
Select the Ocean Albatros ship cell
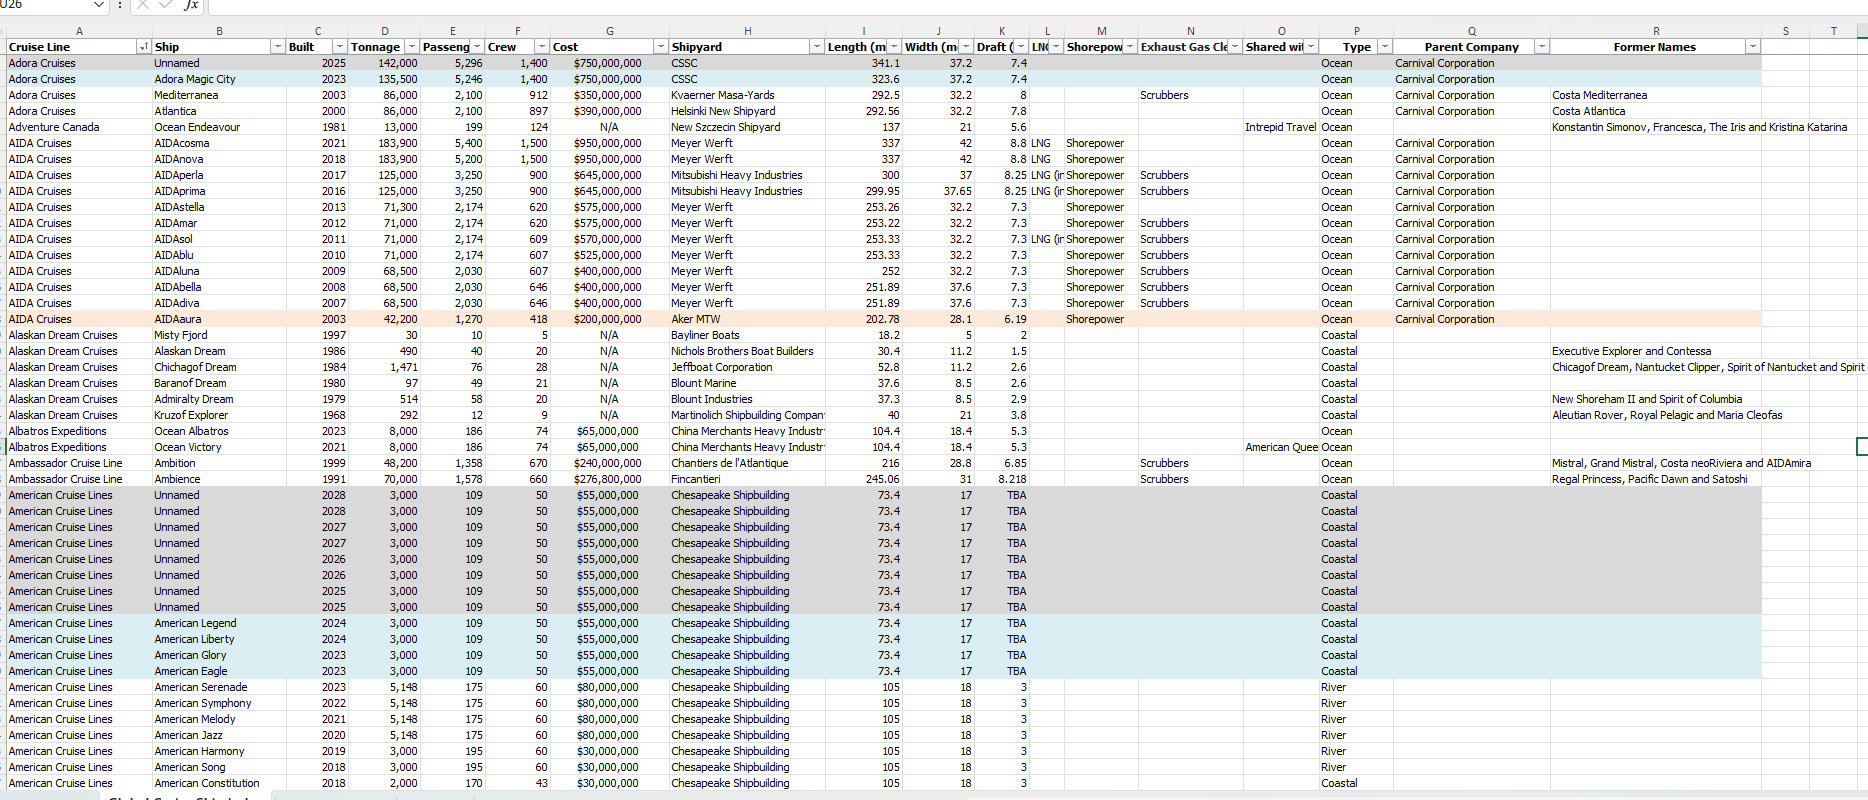point(219,431)
